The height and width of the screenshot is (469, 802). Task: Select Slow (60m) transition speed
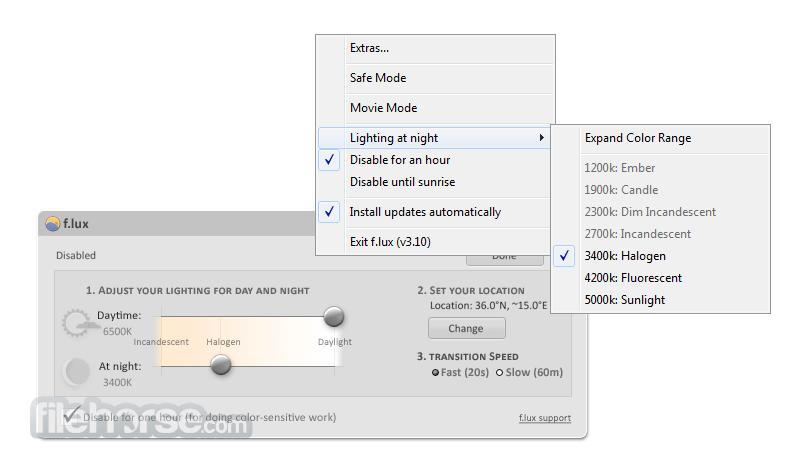click(x=529, y=372)
